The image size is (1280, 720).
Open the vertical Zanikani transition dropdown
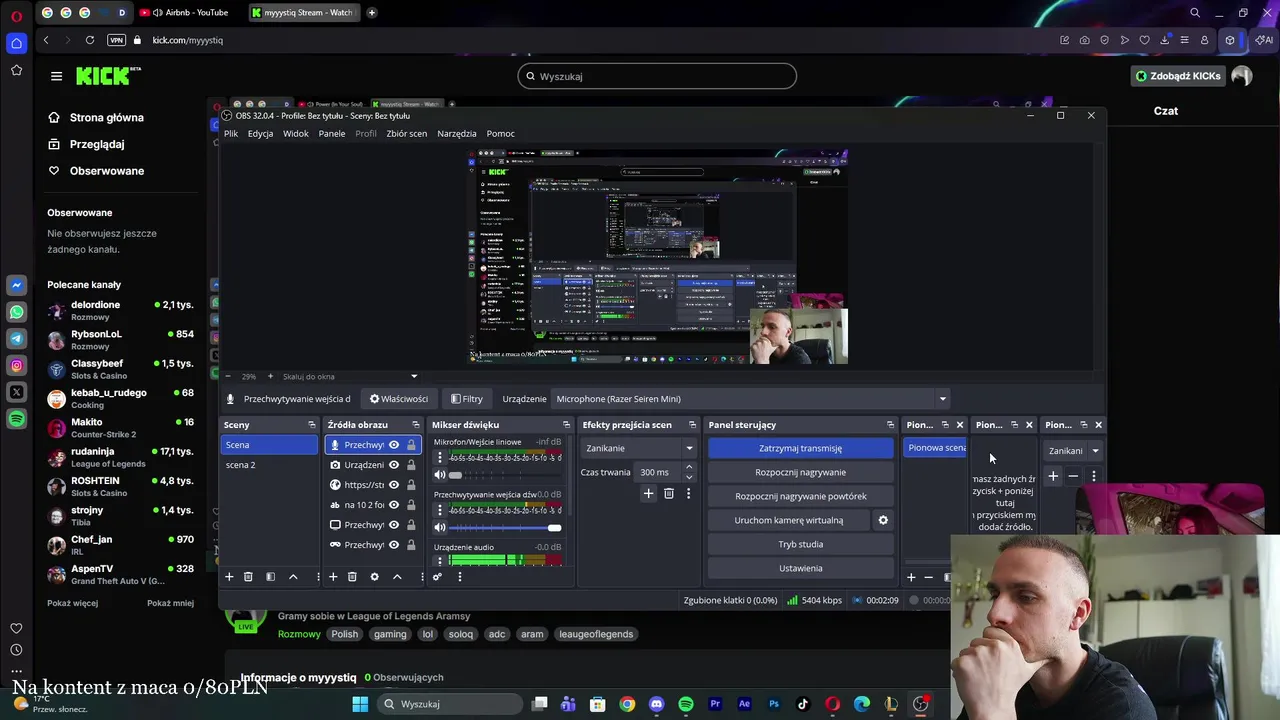(1073, 451)
